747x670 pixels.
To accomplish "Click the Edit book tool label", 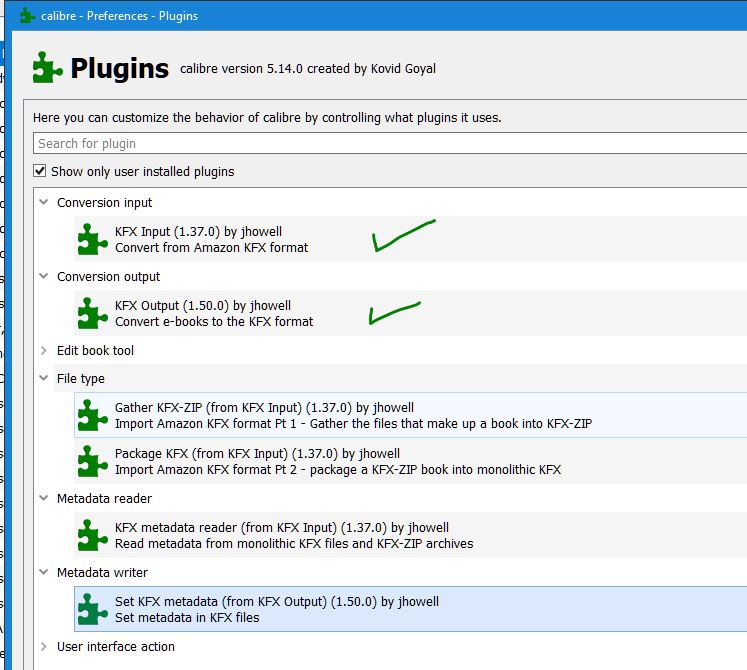I will tap(95, 351).
